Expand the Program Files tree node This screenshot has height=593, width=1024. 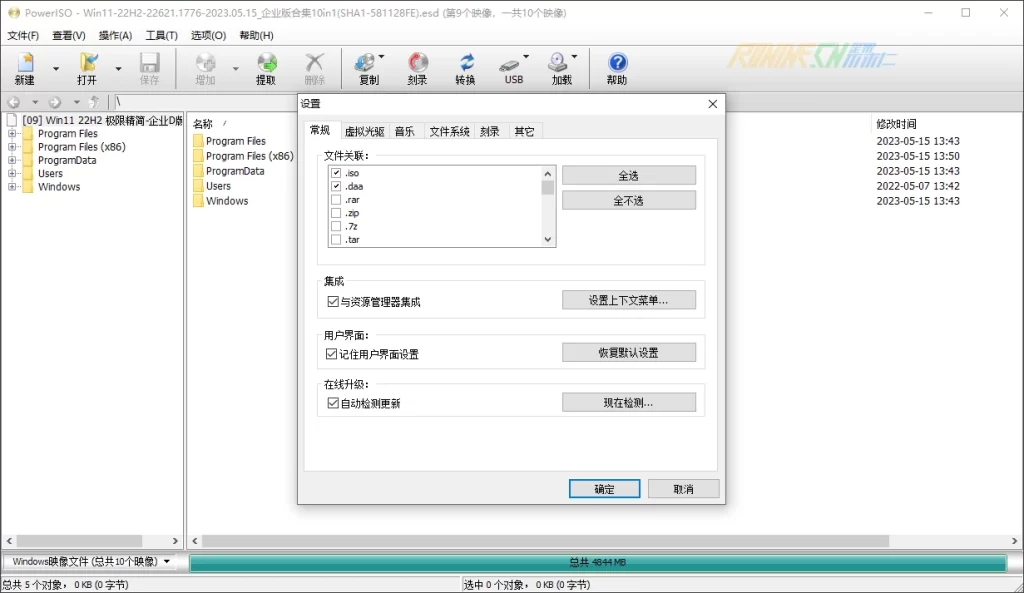point(13,133)
